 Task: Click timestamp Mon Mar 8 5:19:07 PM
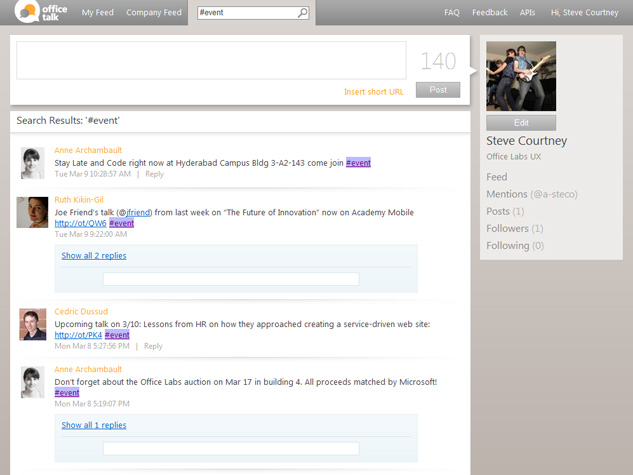coord(92,404)
